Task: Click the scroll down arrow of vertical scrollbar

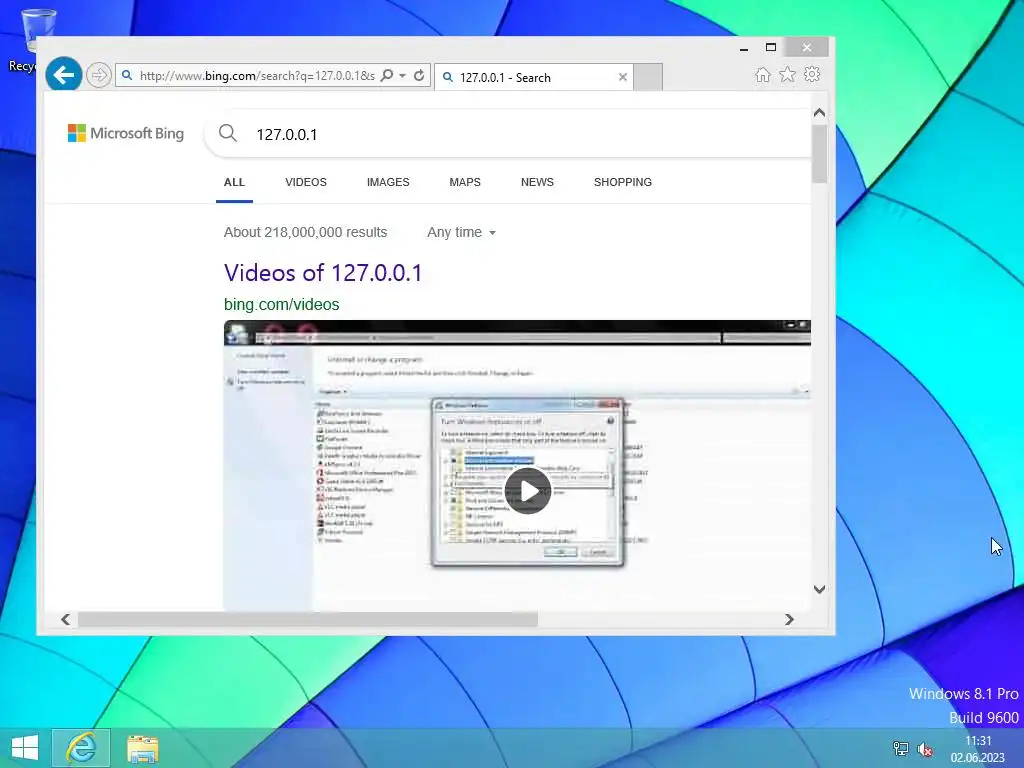Action: (x=820, y=589)
